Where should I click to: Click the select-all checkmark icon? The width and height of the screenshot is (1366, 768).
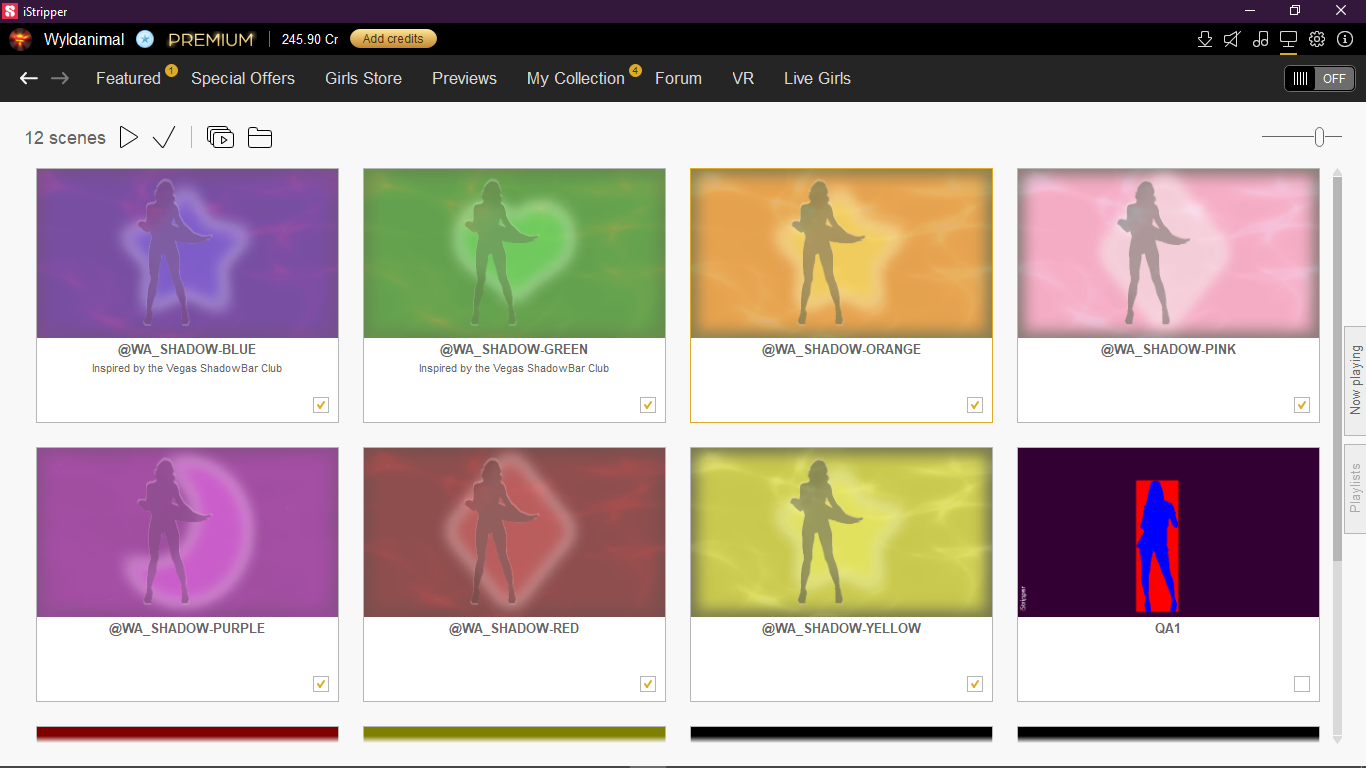[164, 137]
